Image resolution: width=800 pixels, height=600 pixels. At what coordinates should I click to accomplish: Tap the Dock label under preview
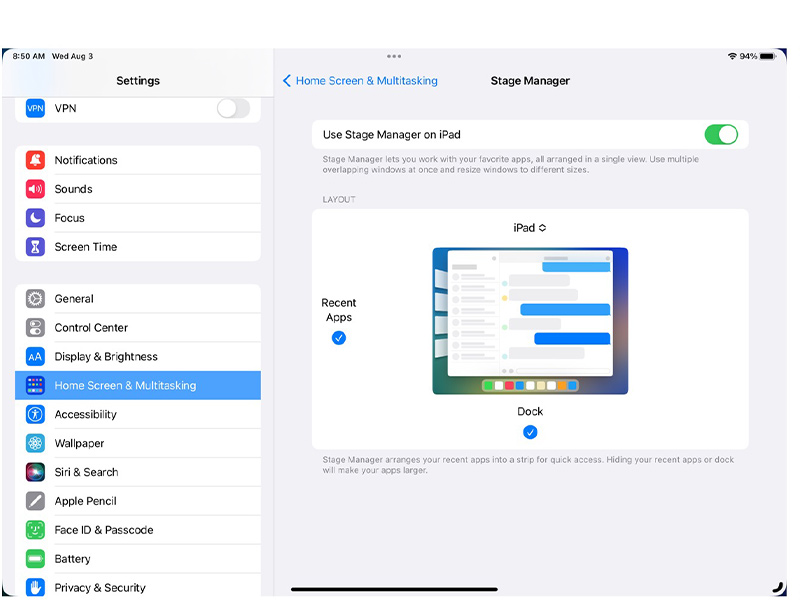530,411
